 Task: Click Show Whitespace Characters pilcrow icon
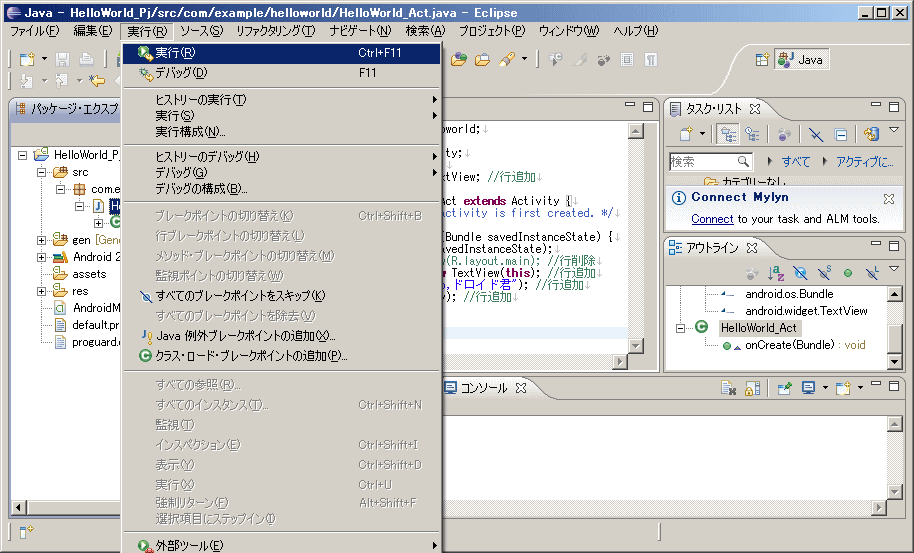pos(651,59)
